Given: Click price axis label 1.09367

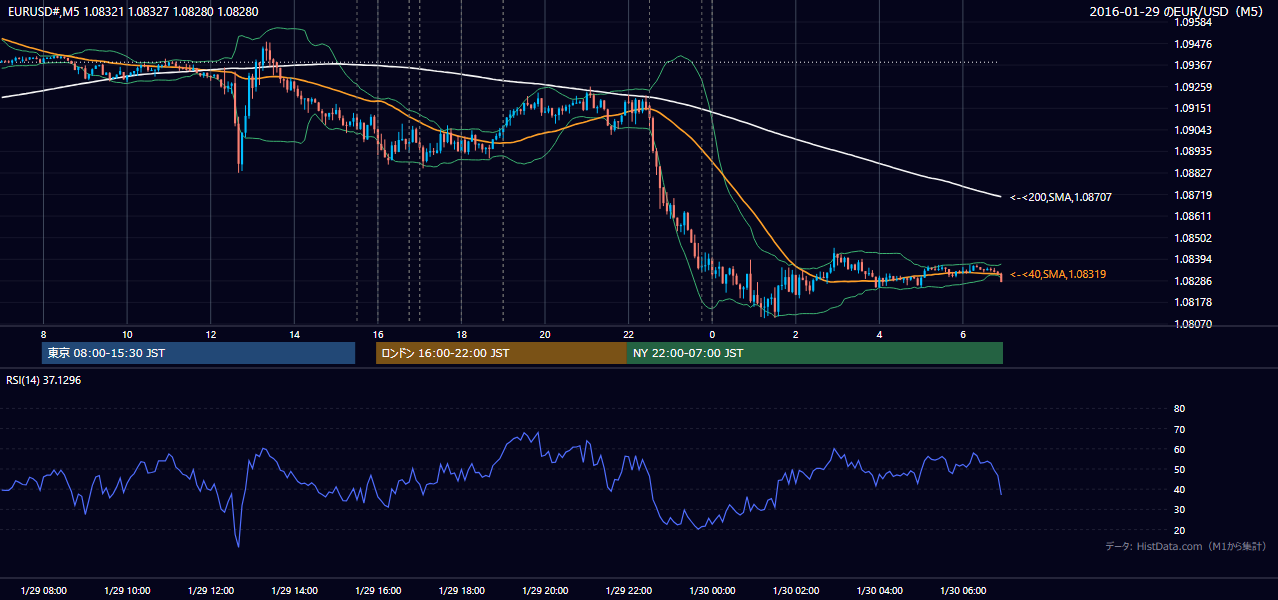Looking at the screenshot, I should (1192, 65).
